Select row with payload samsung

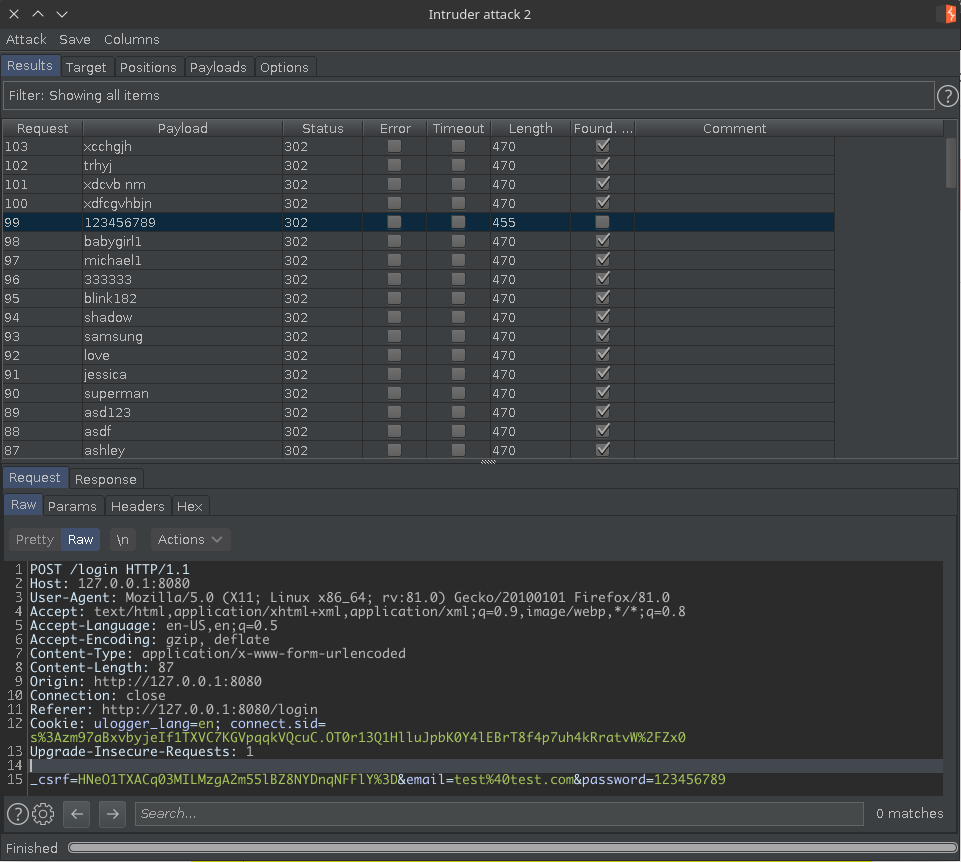pyautogui.click(x=418, y=337)
